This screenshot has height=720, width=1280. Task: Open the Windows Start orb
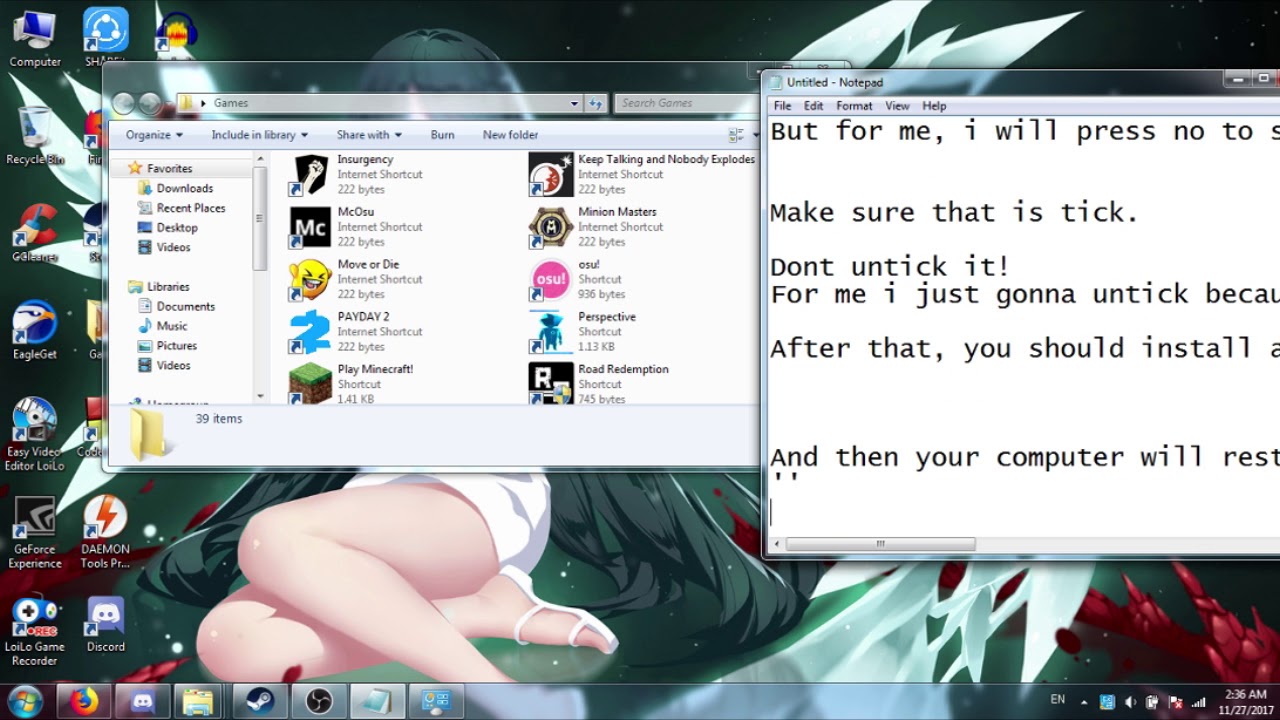pos(24,701)
